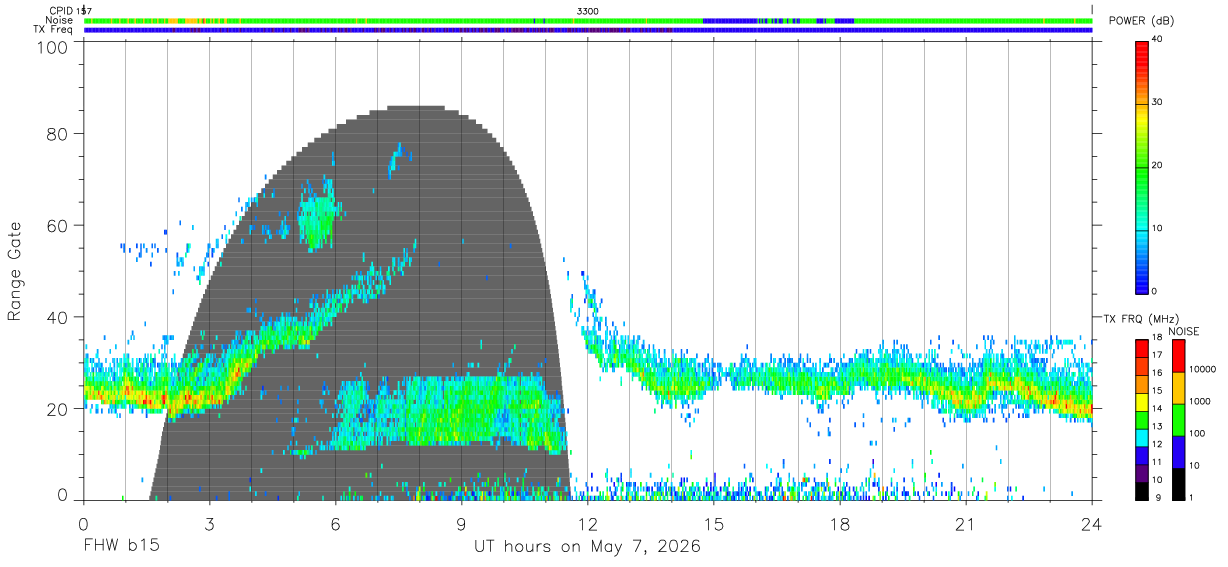
Task: Click the '3300' CPID value
Action: pos(588,10)
